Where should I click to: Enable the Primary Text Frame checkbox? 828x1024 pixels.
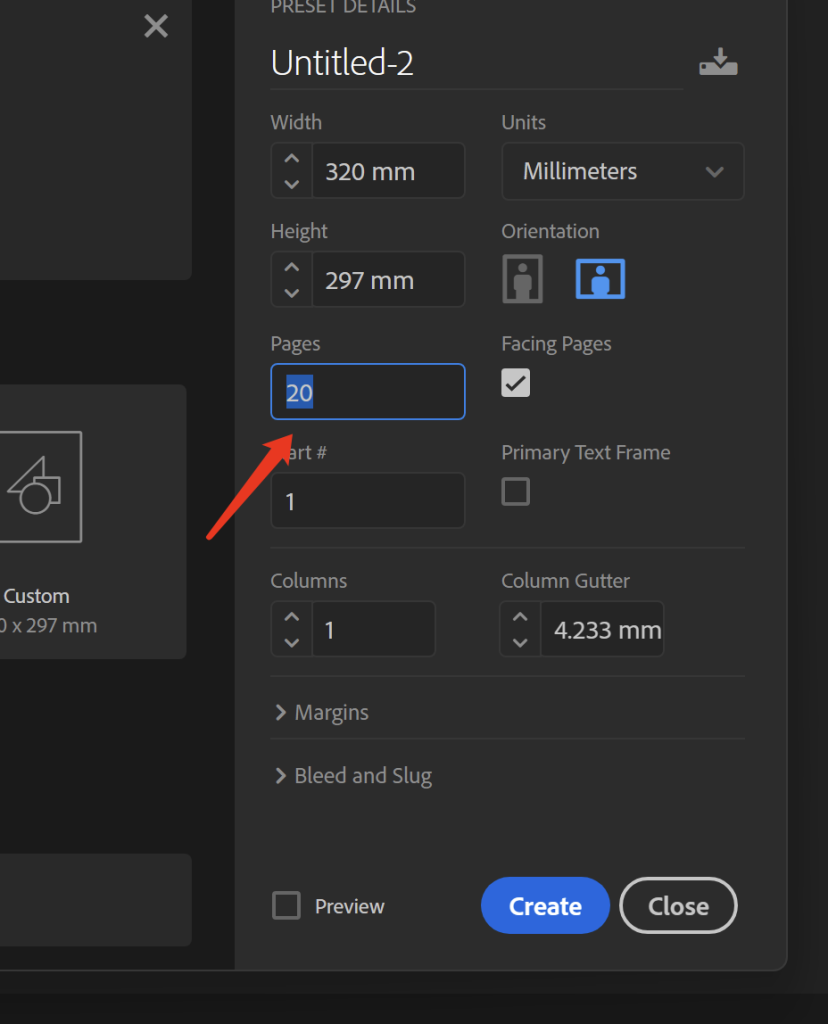point(516,492)
